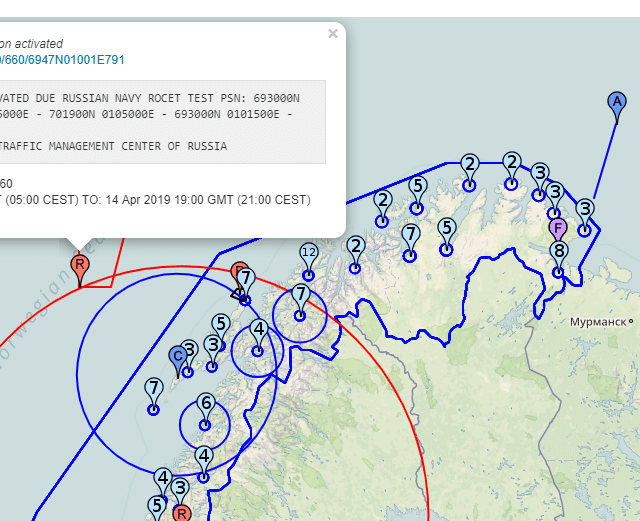Select red R marker under the popup tip
The width and height of the screenshot is (640, 521).
point(80,266)
